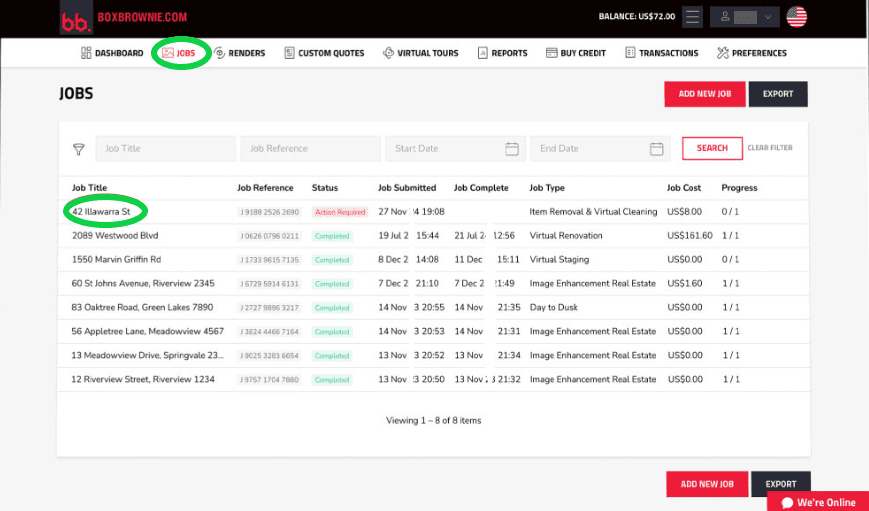Screen dimensions: 869x511
Task: Open the End Date calendar icon
Action: [x=656, y=149]
